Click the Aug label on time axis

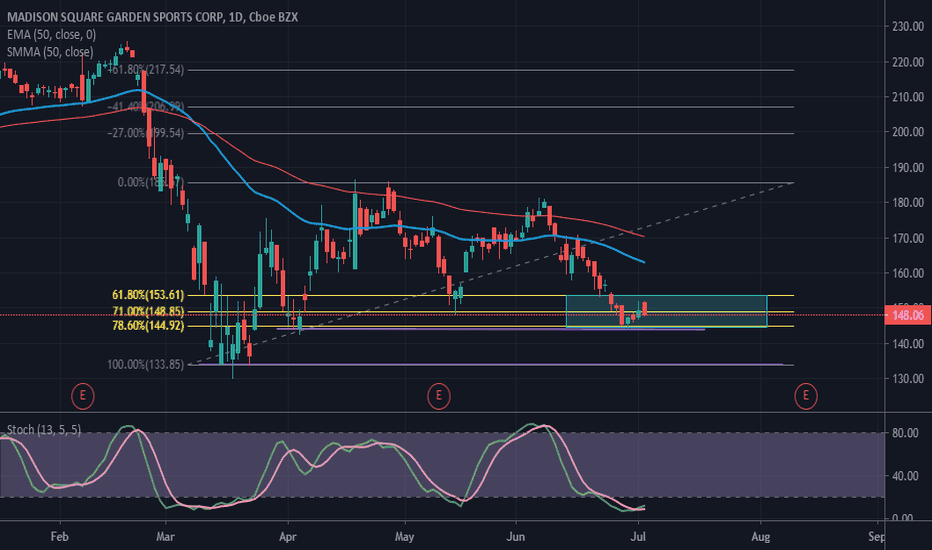pyautogui.click(x=760, y=536)
